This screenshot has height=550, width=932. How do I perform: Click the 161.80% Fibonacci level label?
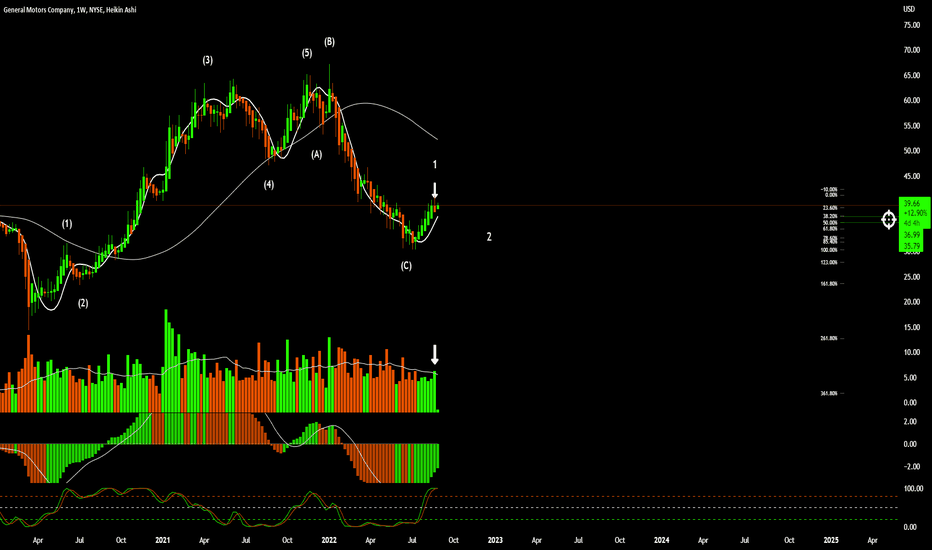pos(829,284)
